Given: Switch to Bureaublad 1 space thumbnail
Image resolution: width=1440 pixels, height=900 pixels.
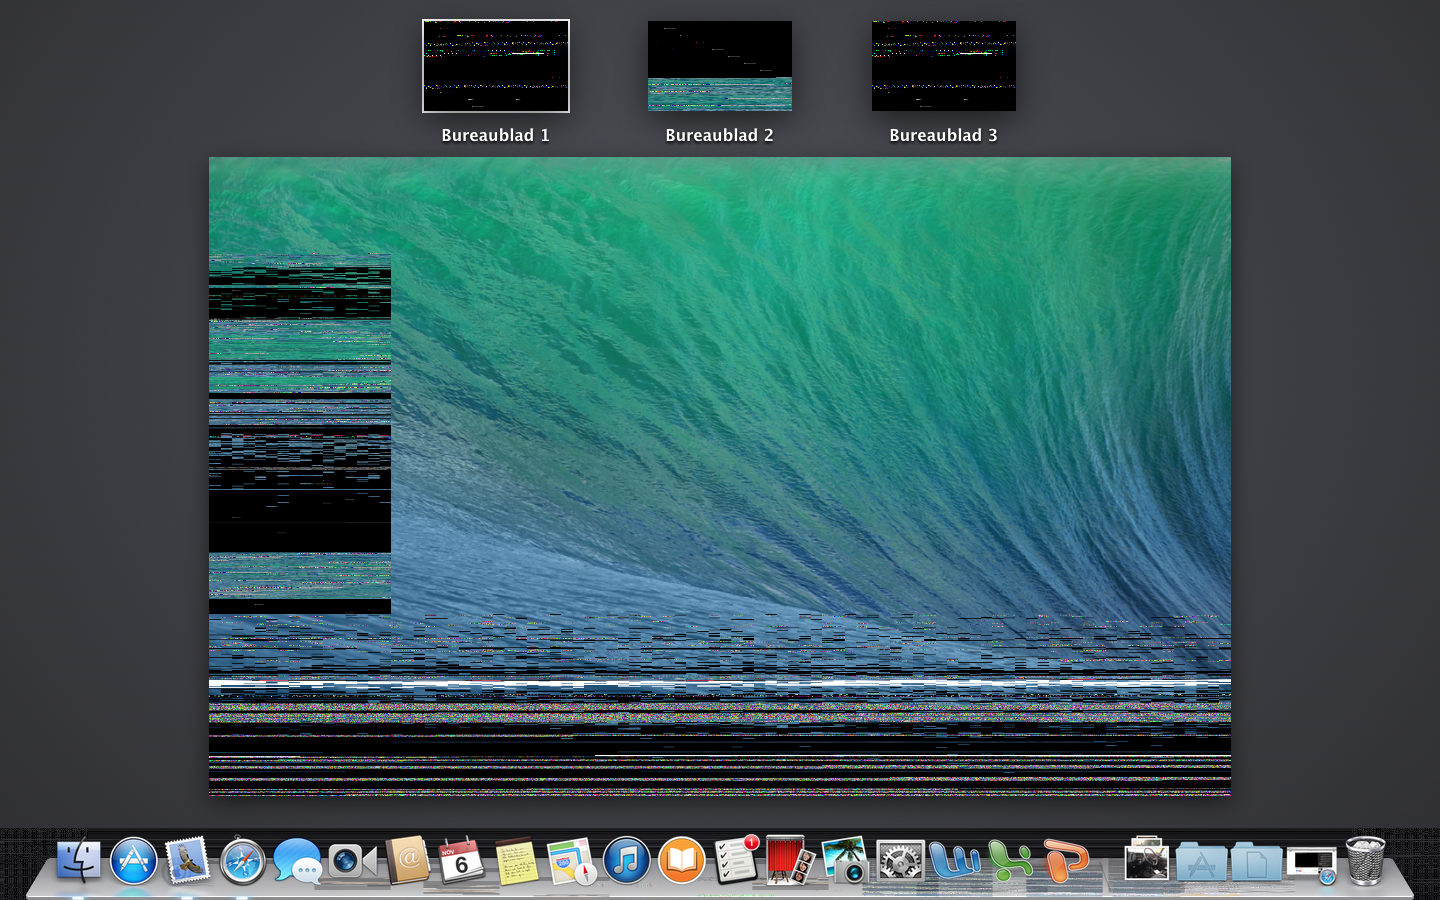Looking at the screenshot, I should tap(496, 66).
